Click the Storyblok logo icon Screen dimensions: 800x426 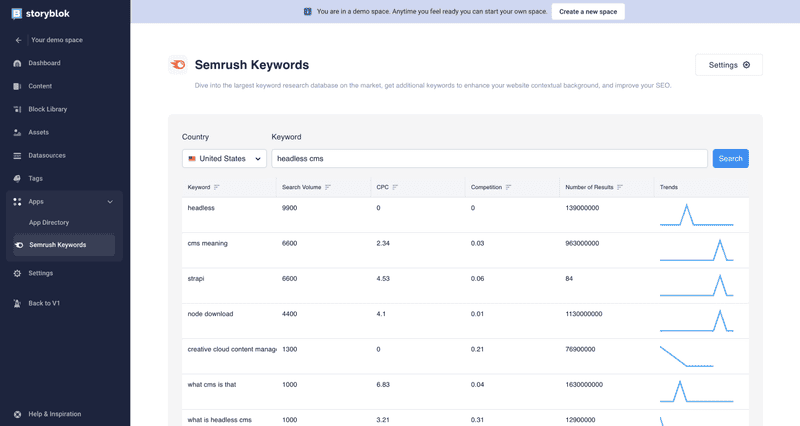tap(16, 14)
